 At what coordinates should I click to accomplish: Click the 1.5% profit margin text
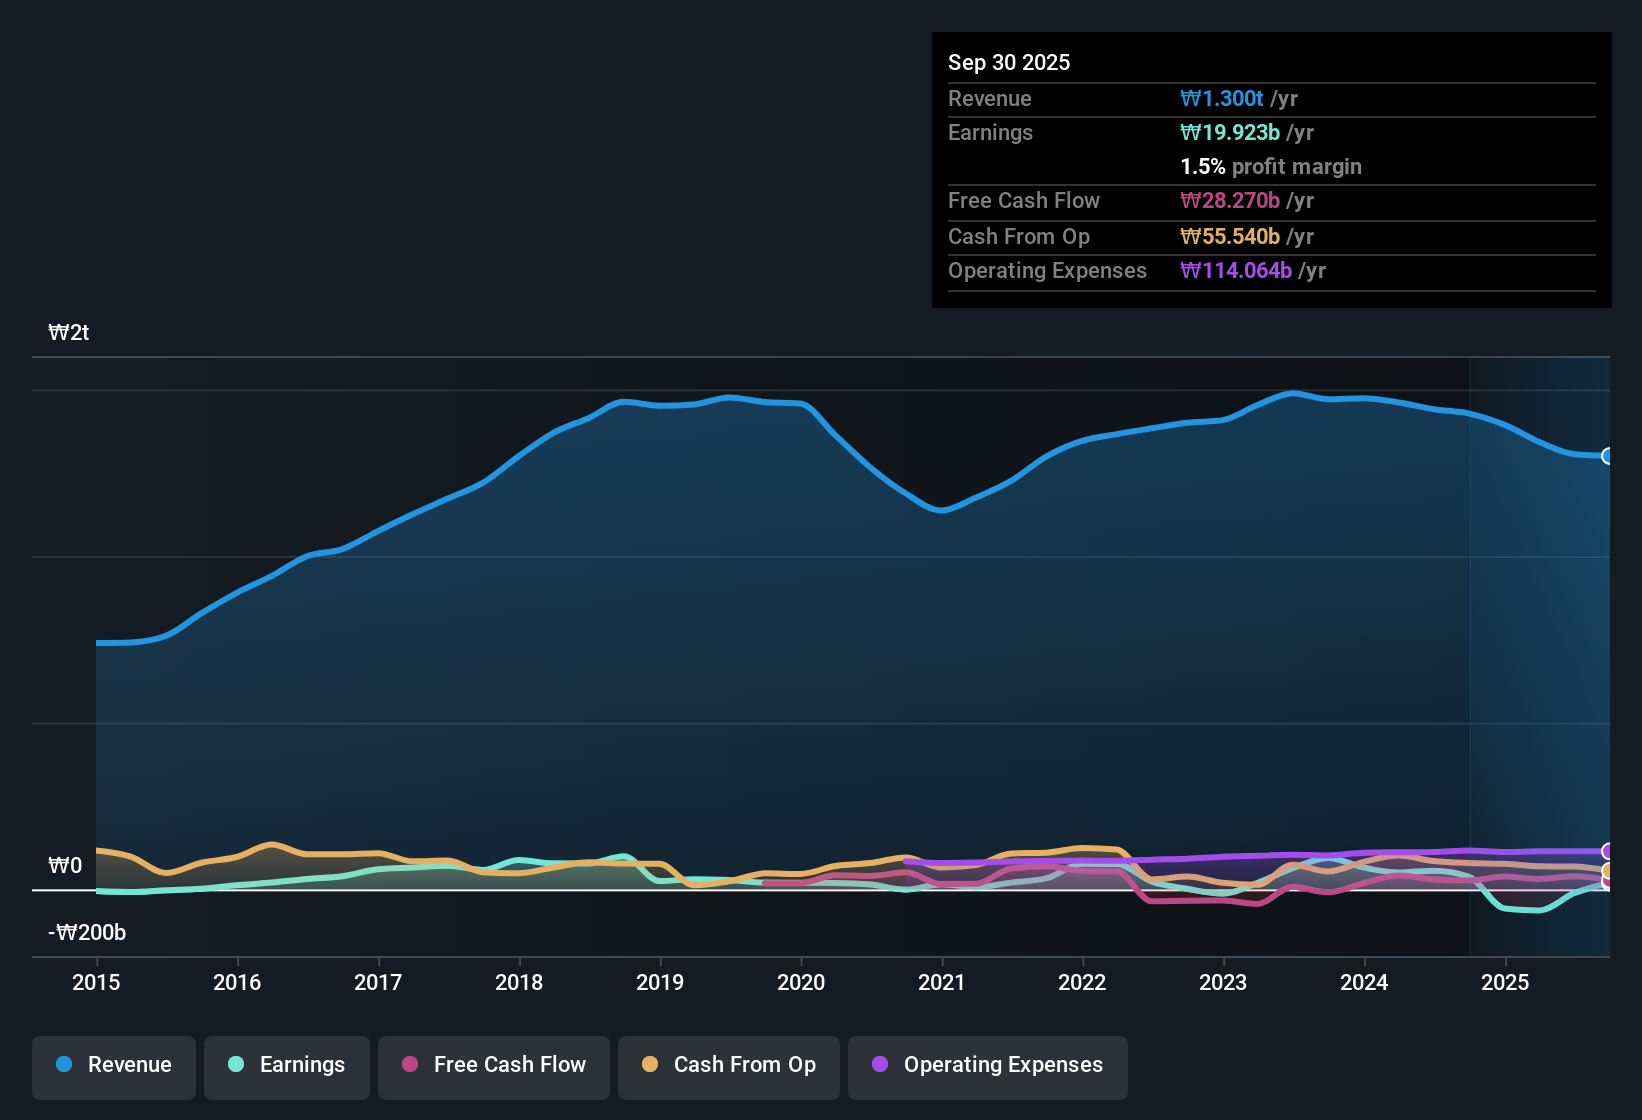pyautogui.click(x=1271, y=167)
